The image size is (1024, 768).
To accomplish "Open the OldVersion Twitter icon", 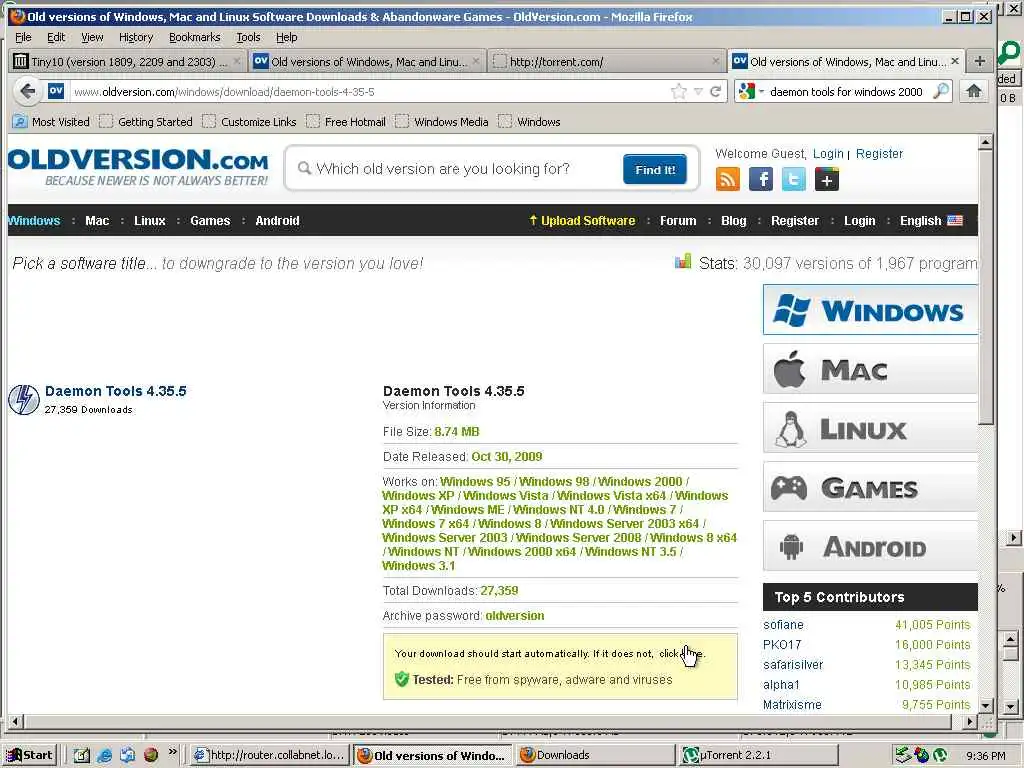I will point(793,179).
